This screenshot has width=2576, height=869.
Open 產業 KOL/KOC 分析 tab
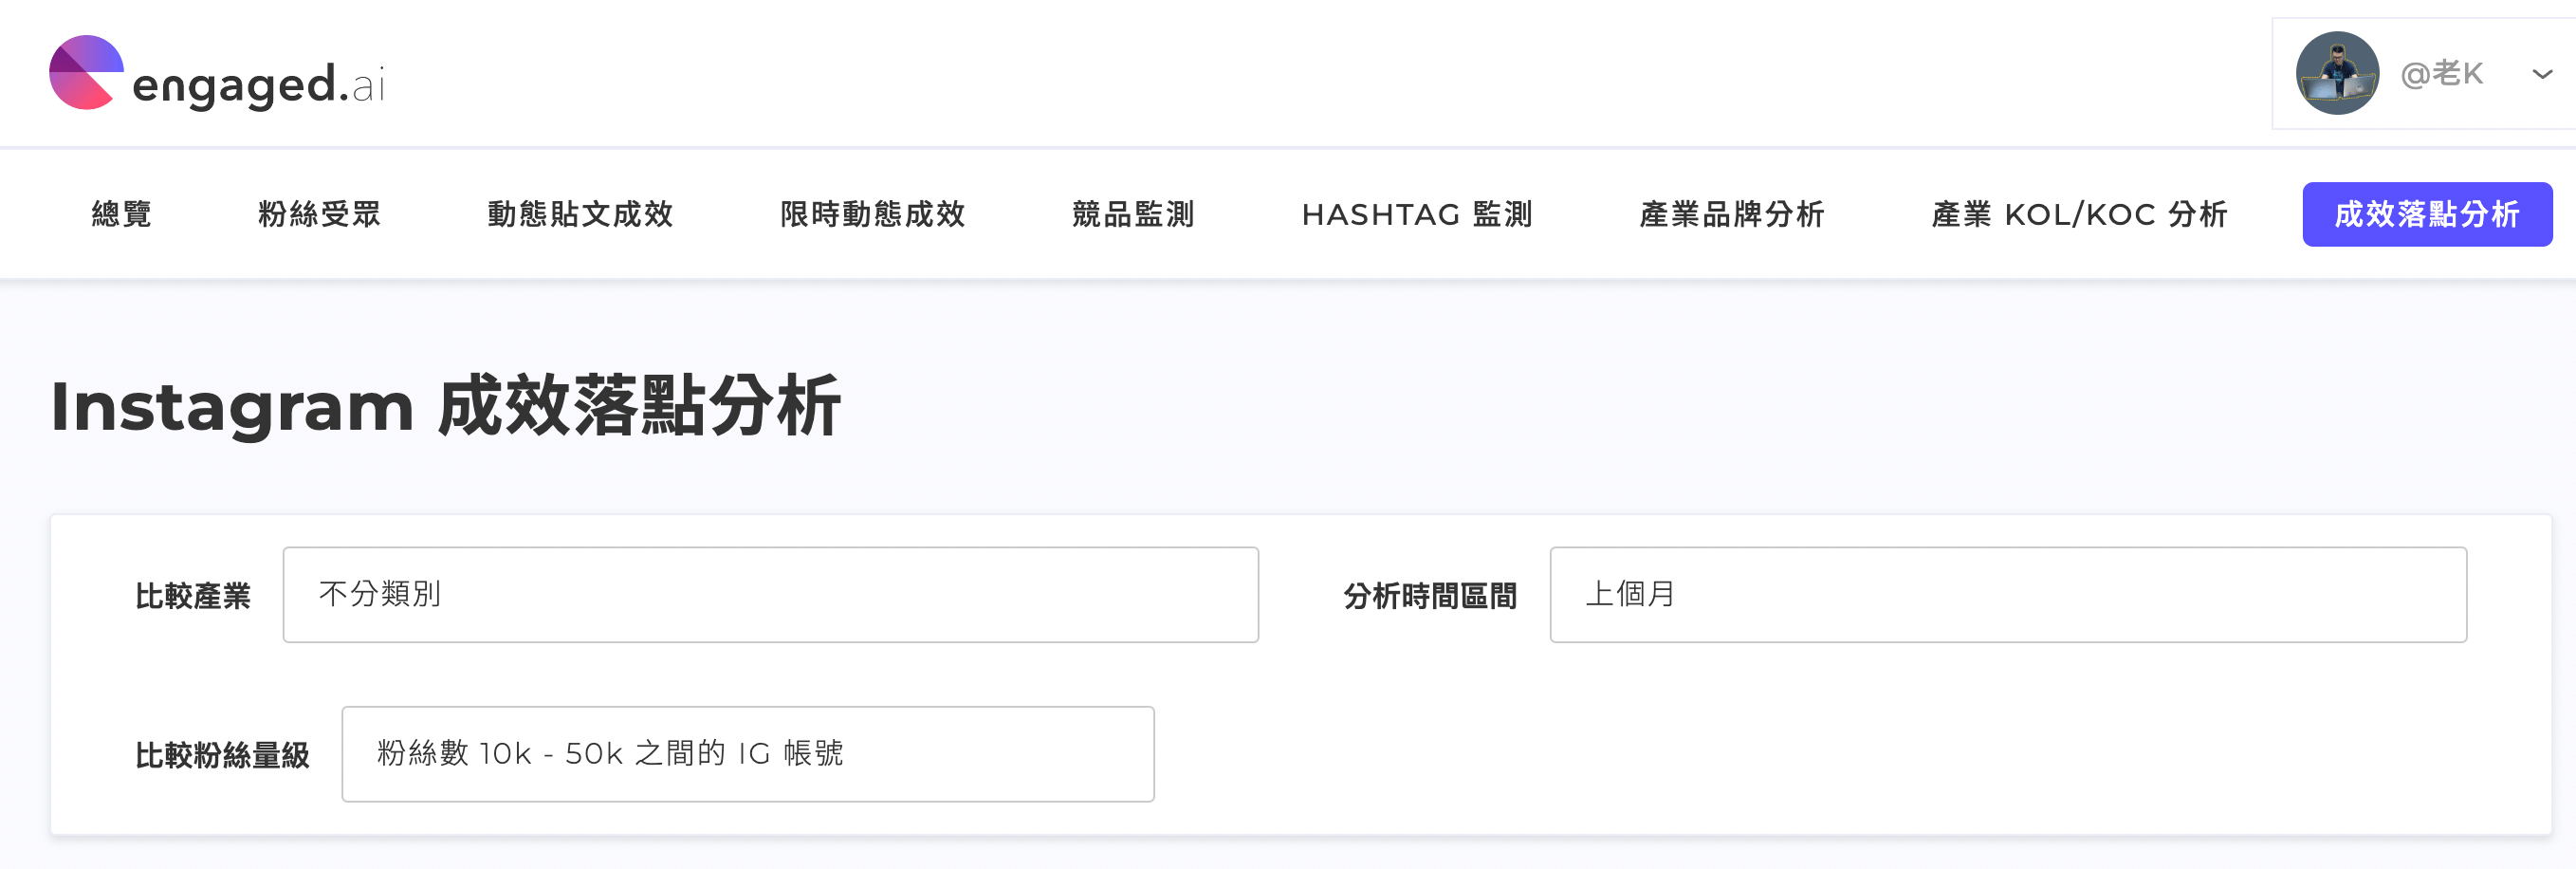coord(2079,214)
